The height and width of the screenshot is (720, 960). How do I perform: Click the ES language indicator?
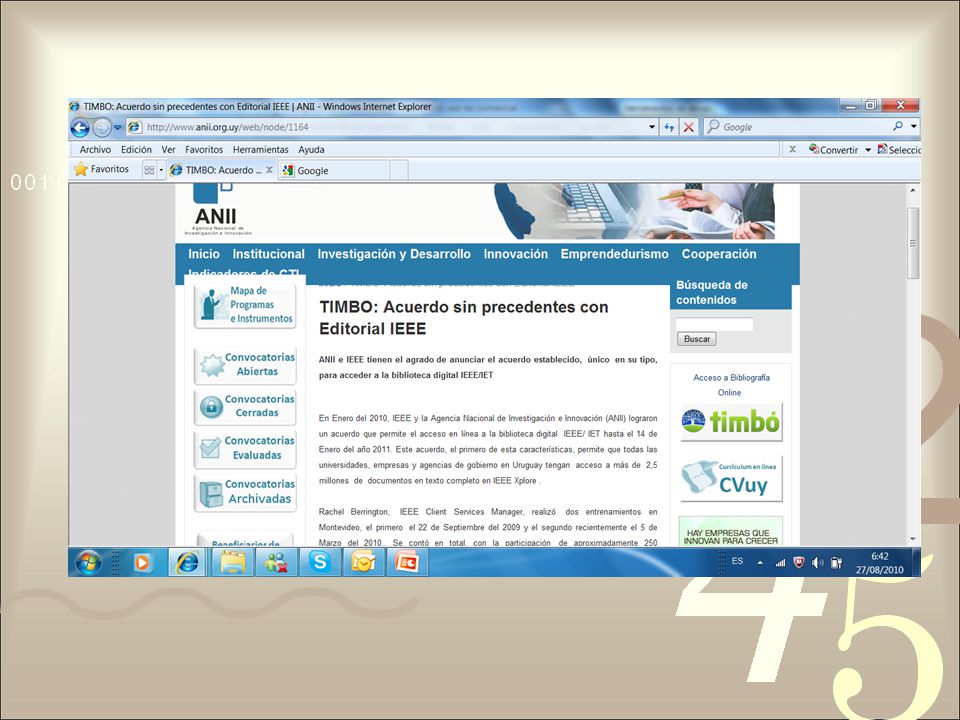737,561
